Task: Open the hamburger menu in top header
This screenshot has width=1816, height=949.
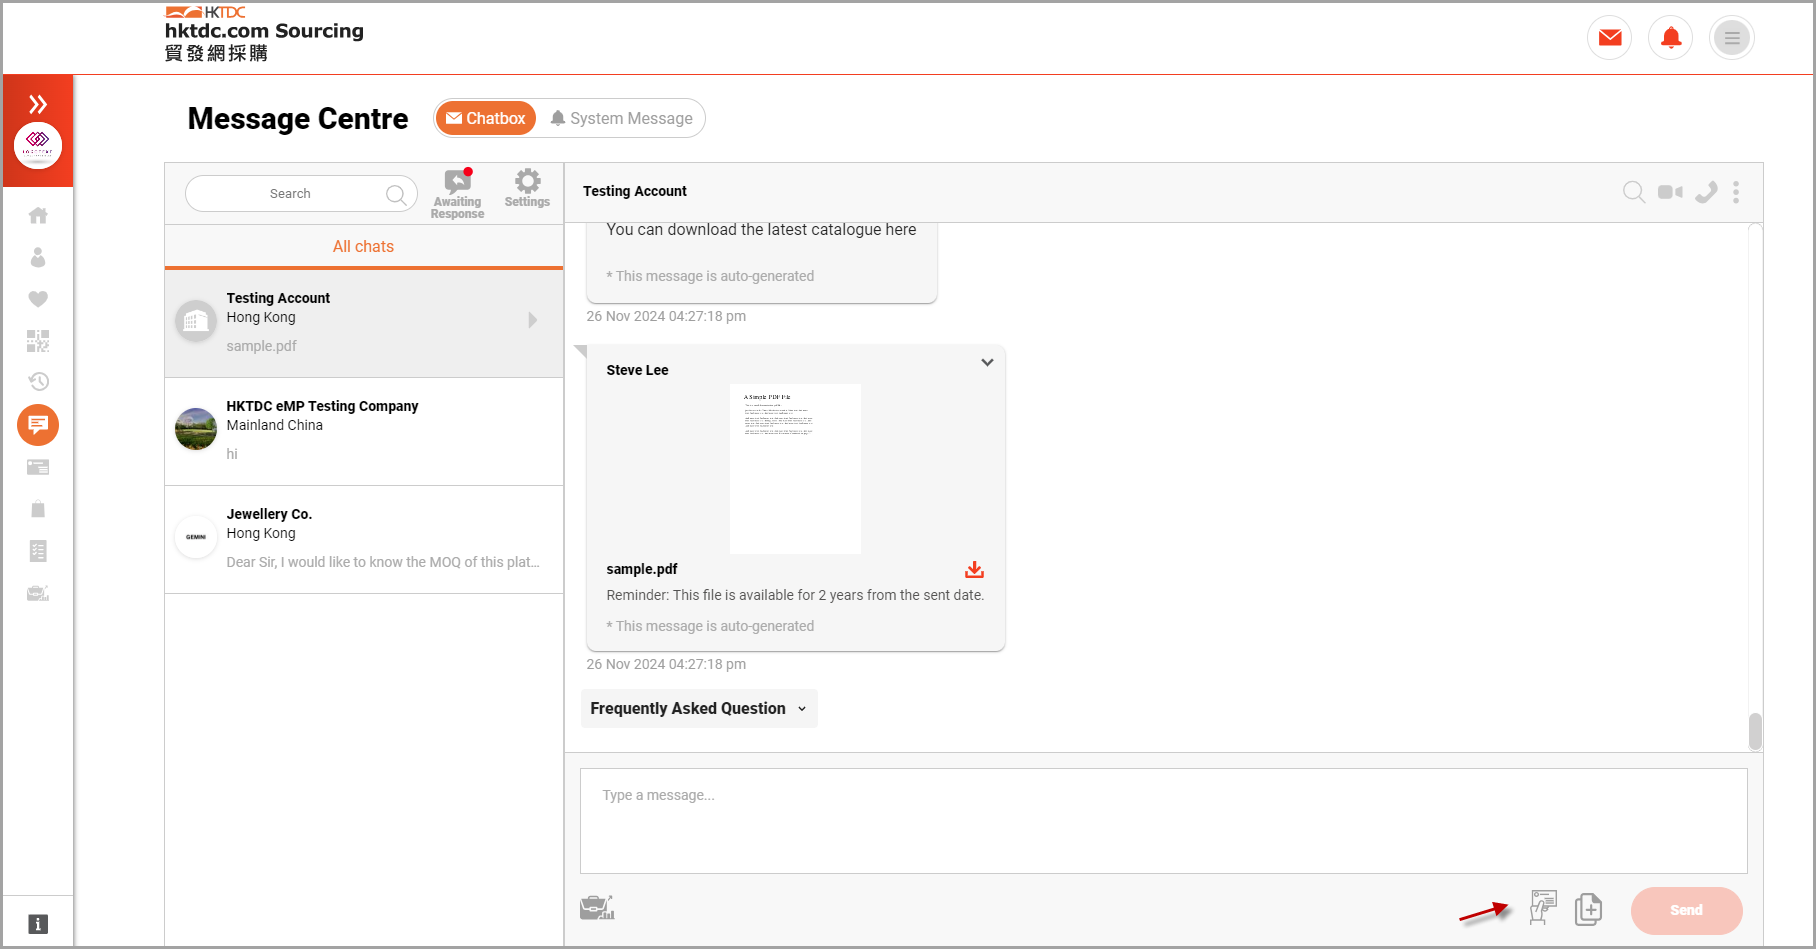Action: click(x=1732, y=38)
